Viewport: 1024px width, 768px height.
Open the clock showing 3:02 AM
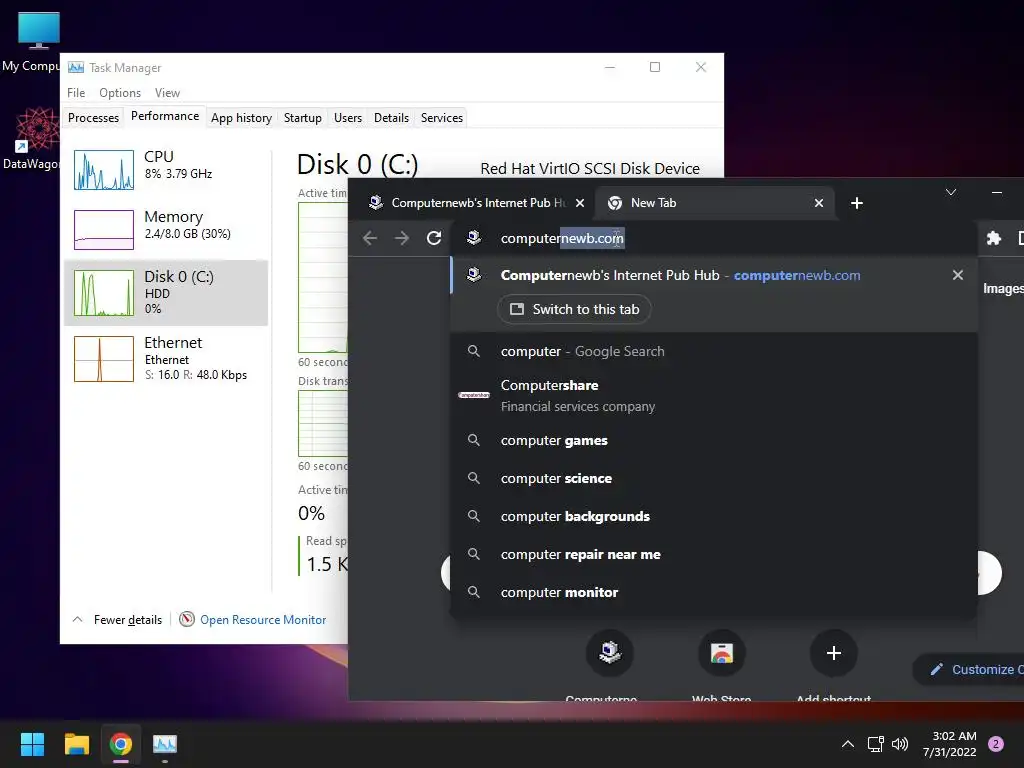950,744
